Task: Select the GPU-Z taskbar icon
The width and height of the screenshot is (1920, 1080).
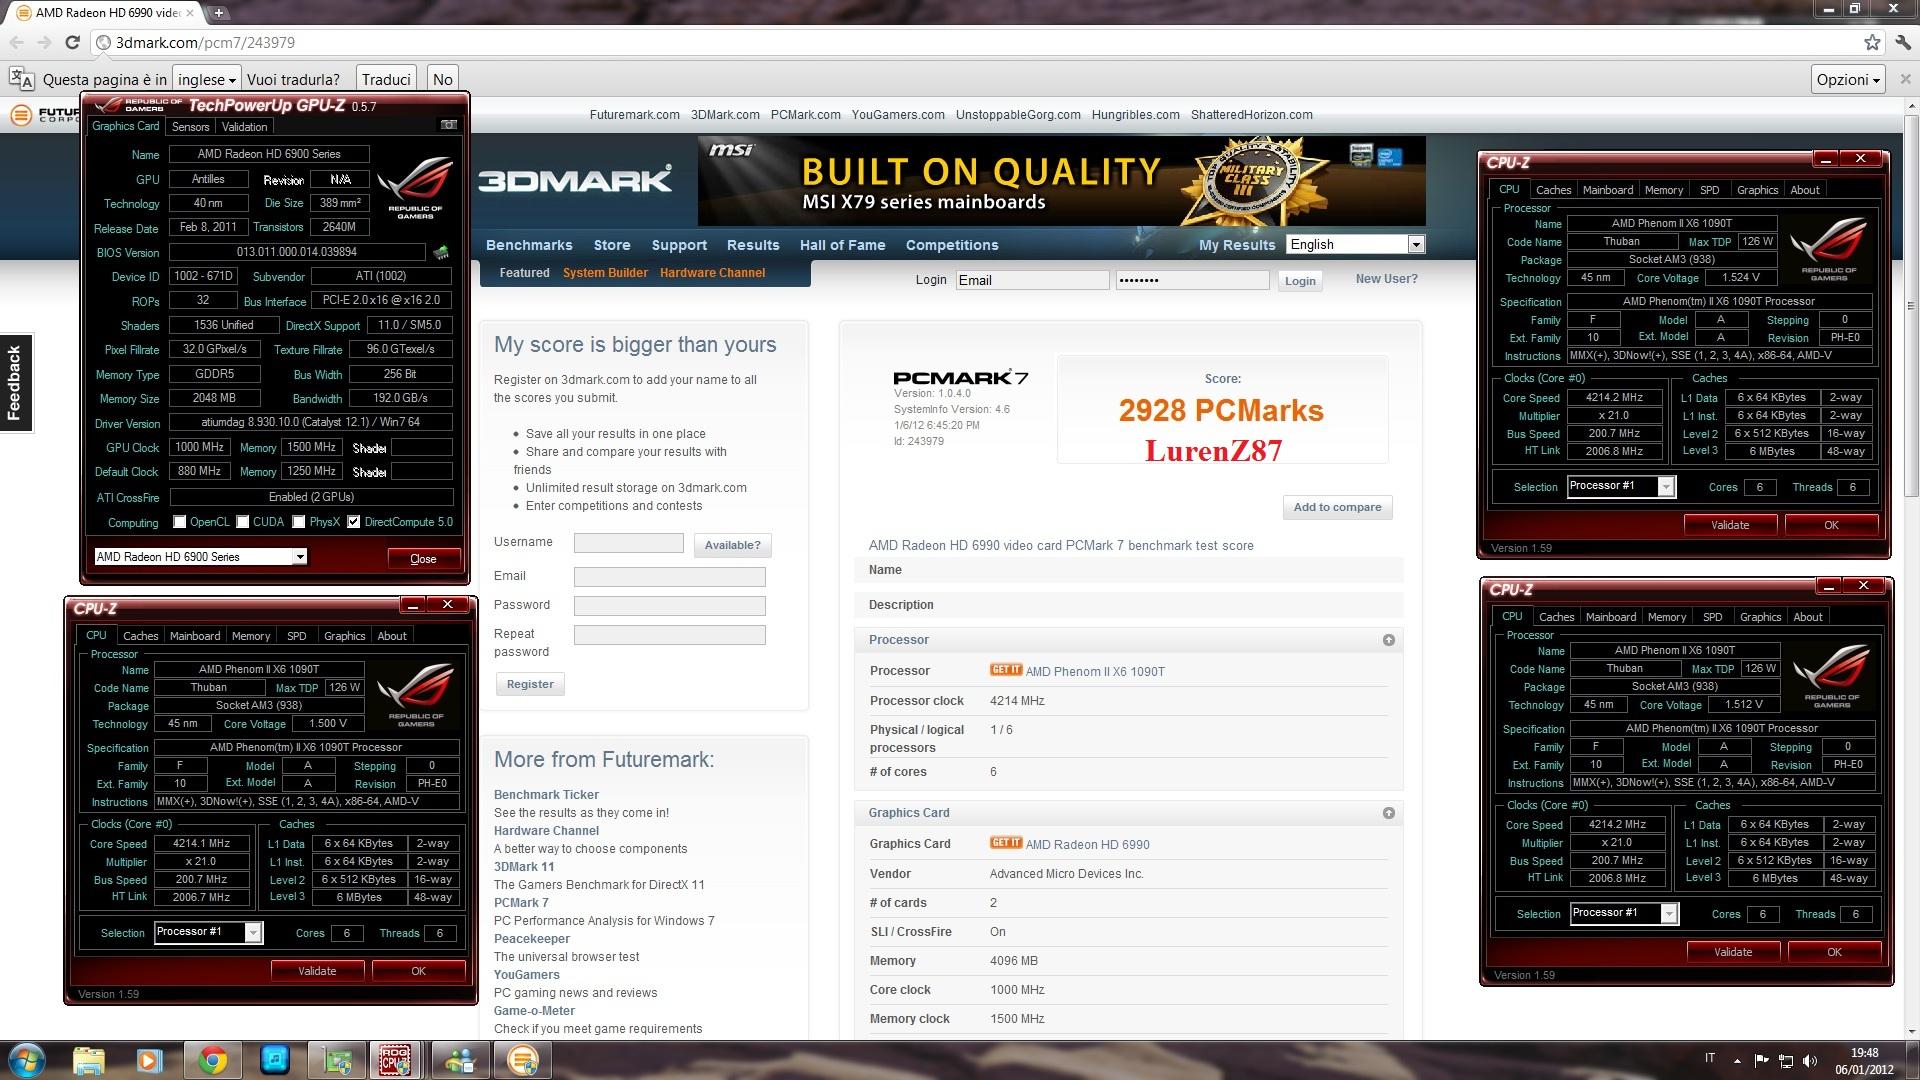Action: (337, 1060)
